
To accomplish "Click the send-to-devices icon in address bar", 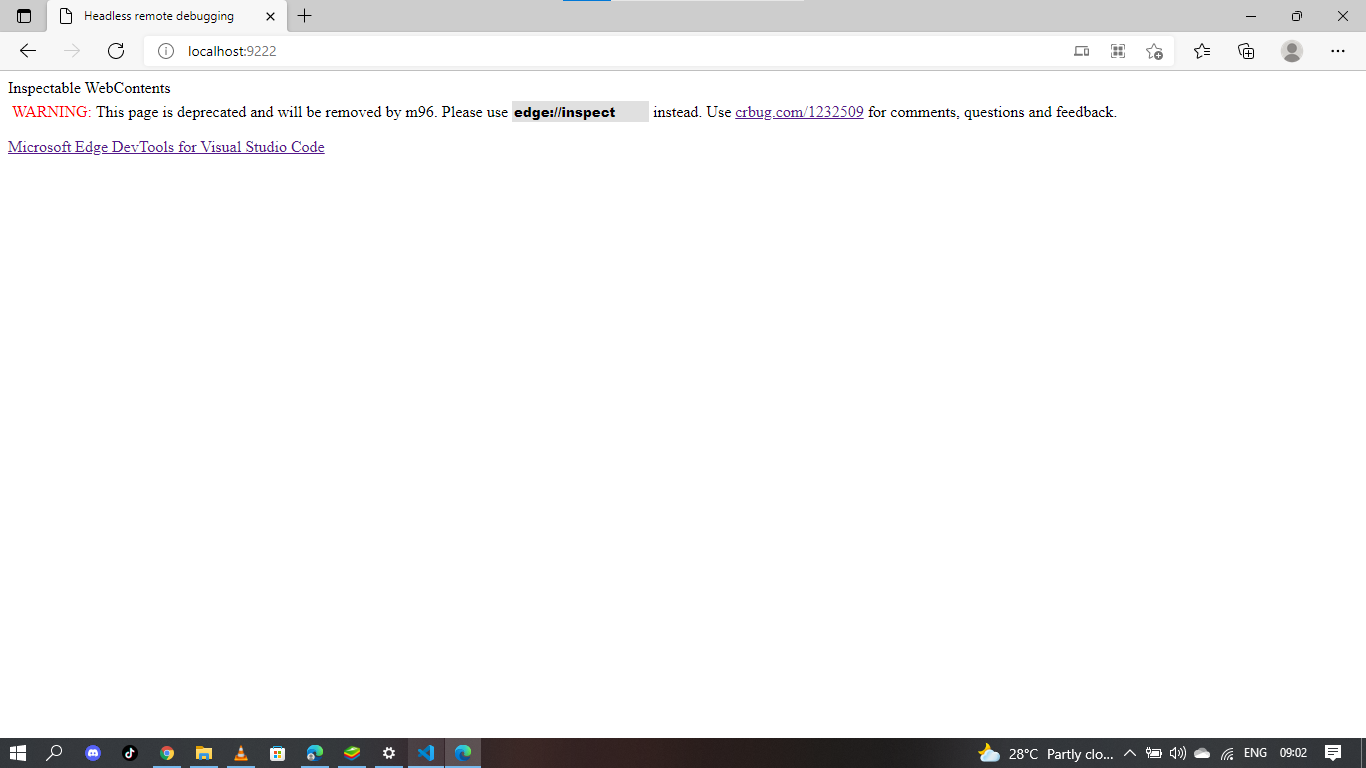I will (x=1081, y=50).
